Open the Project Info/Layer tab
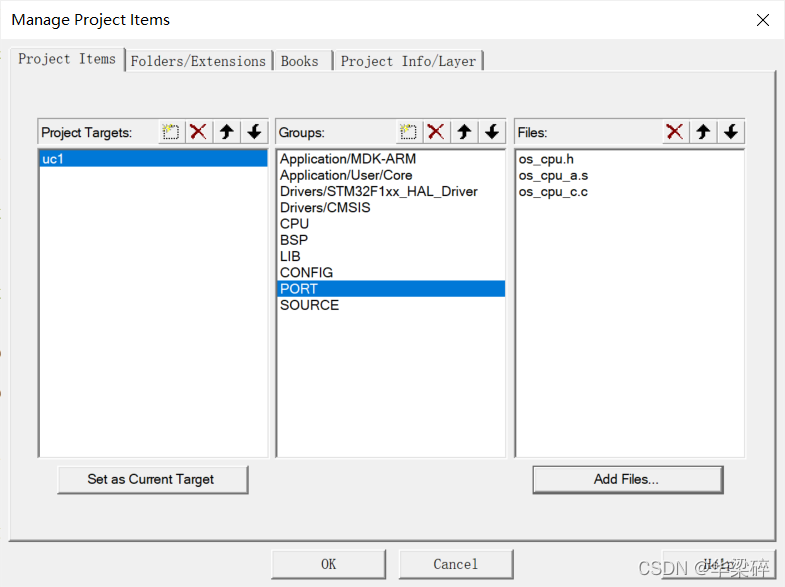The image size is (785, 587). click(x=408, y=61)
